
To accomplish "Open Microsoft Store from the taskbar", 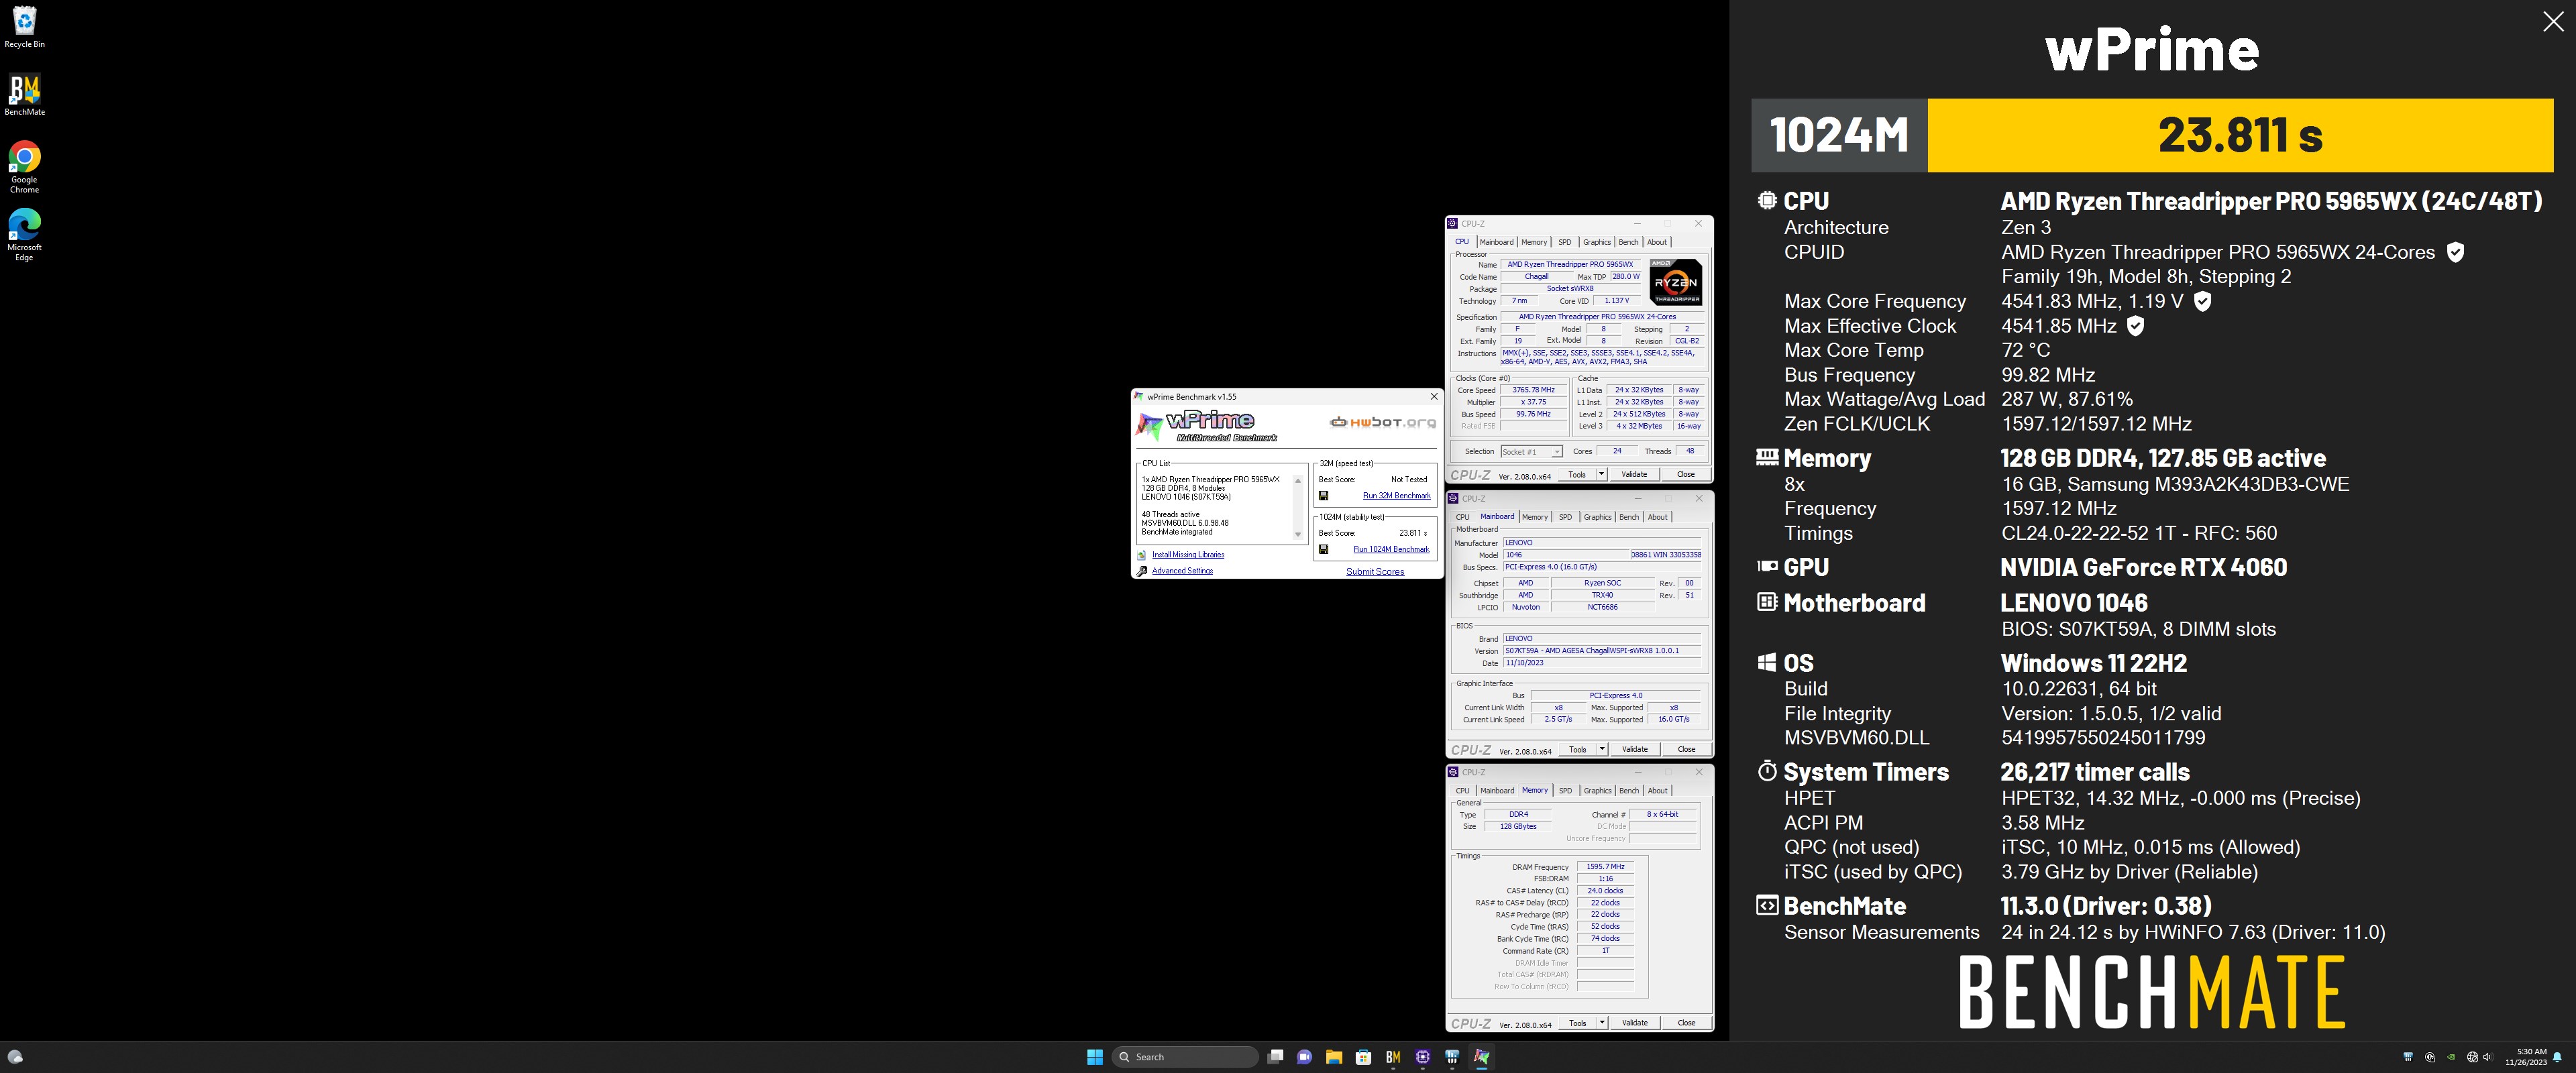I will 1363,1057.
